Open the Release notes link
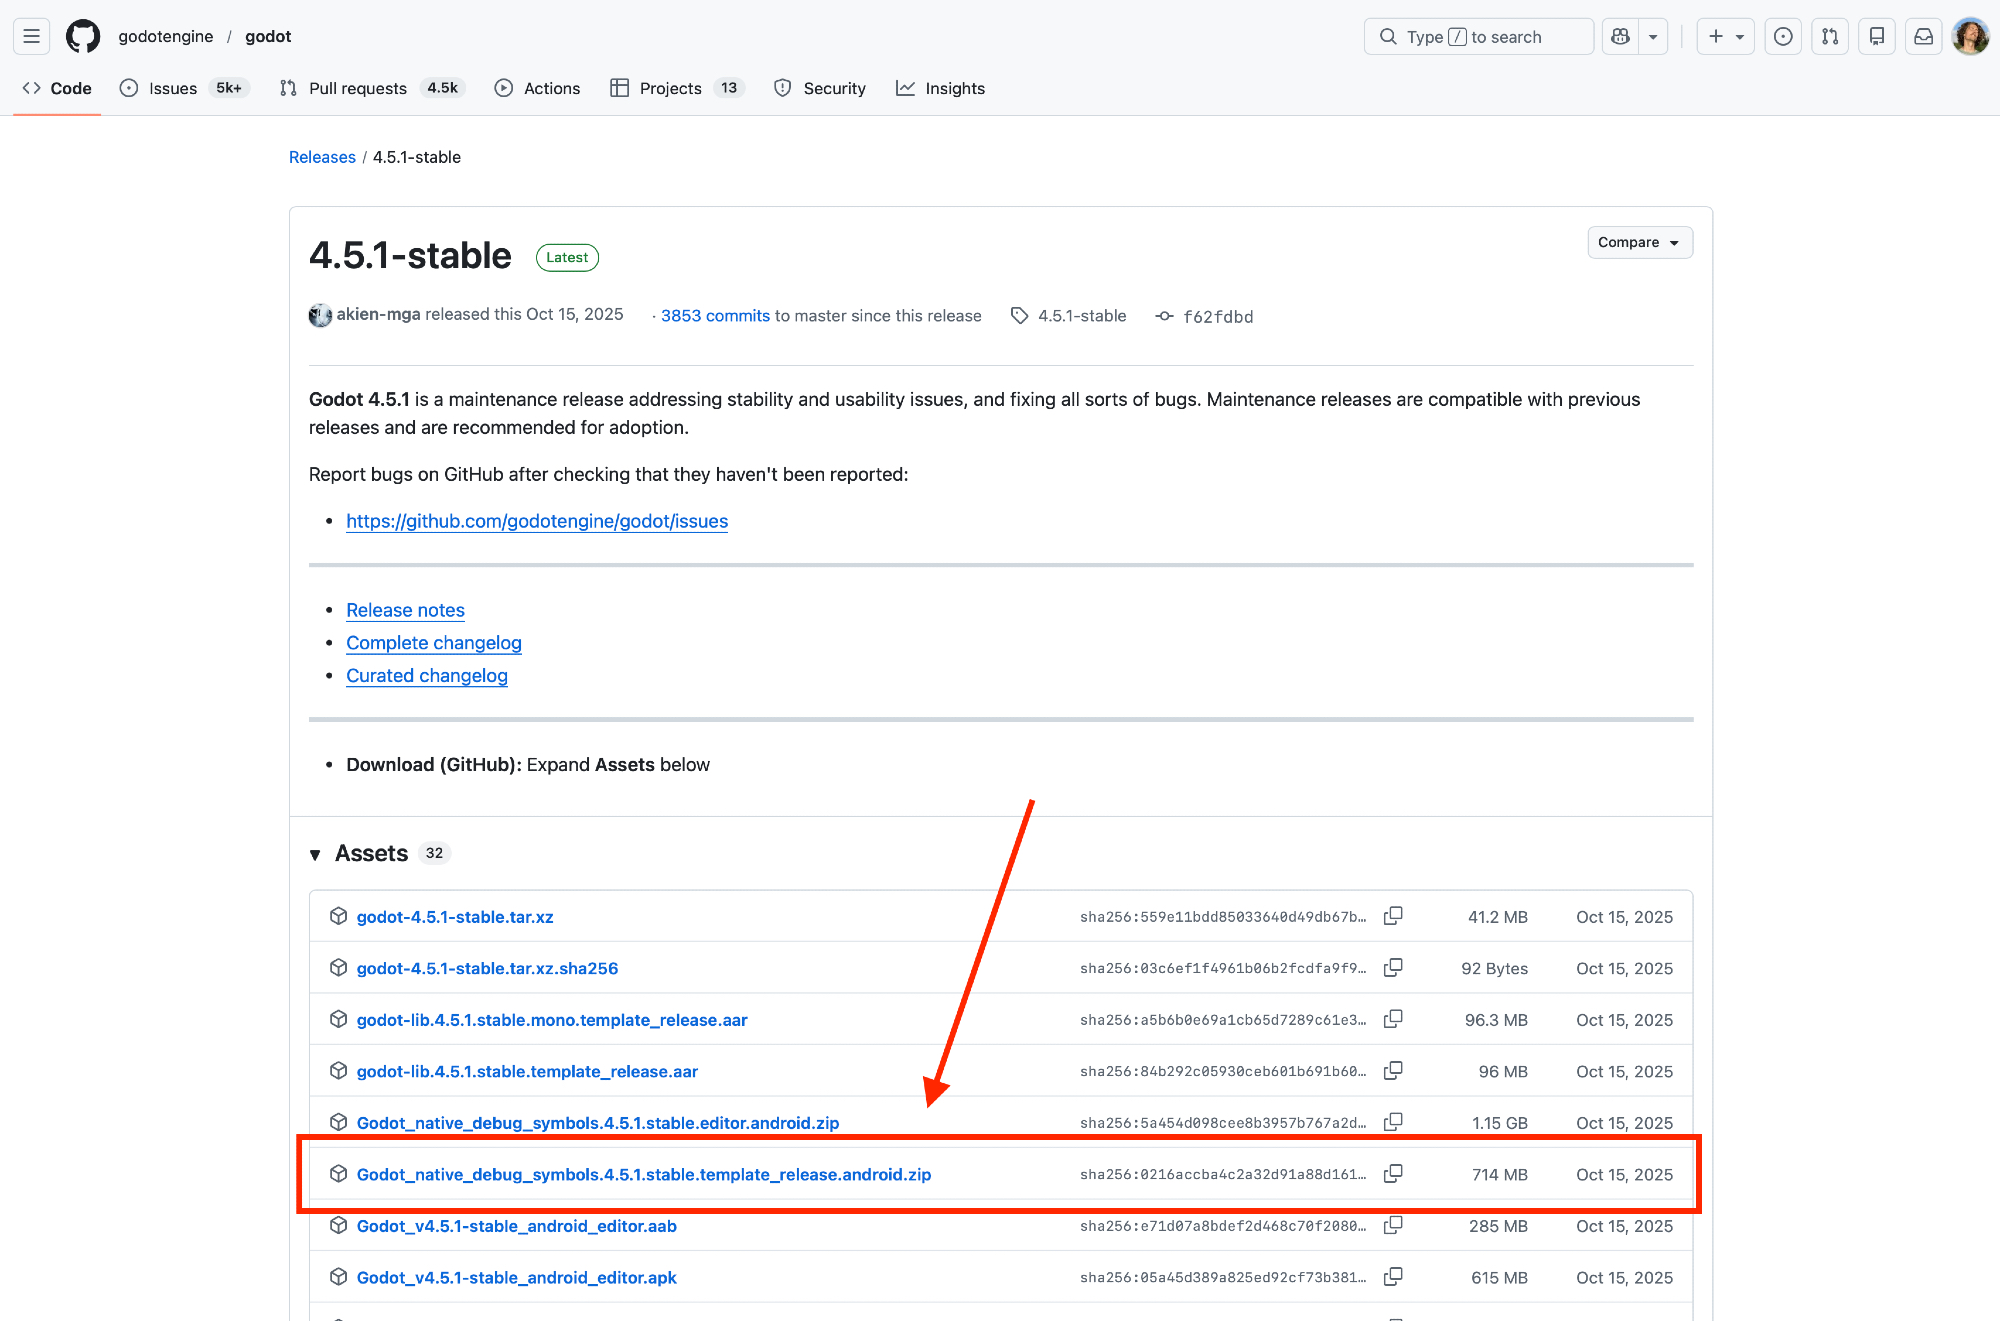 pyautogui.click(x=405, y=610)
